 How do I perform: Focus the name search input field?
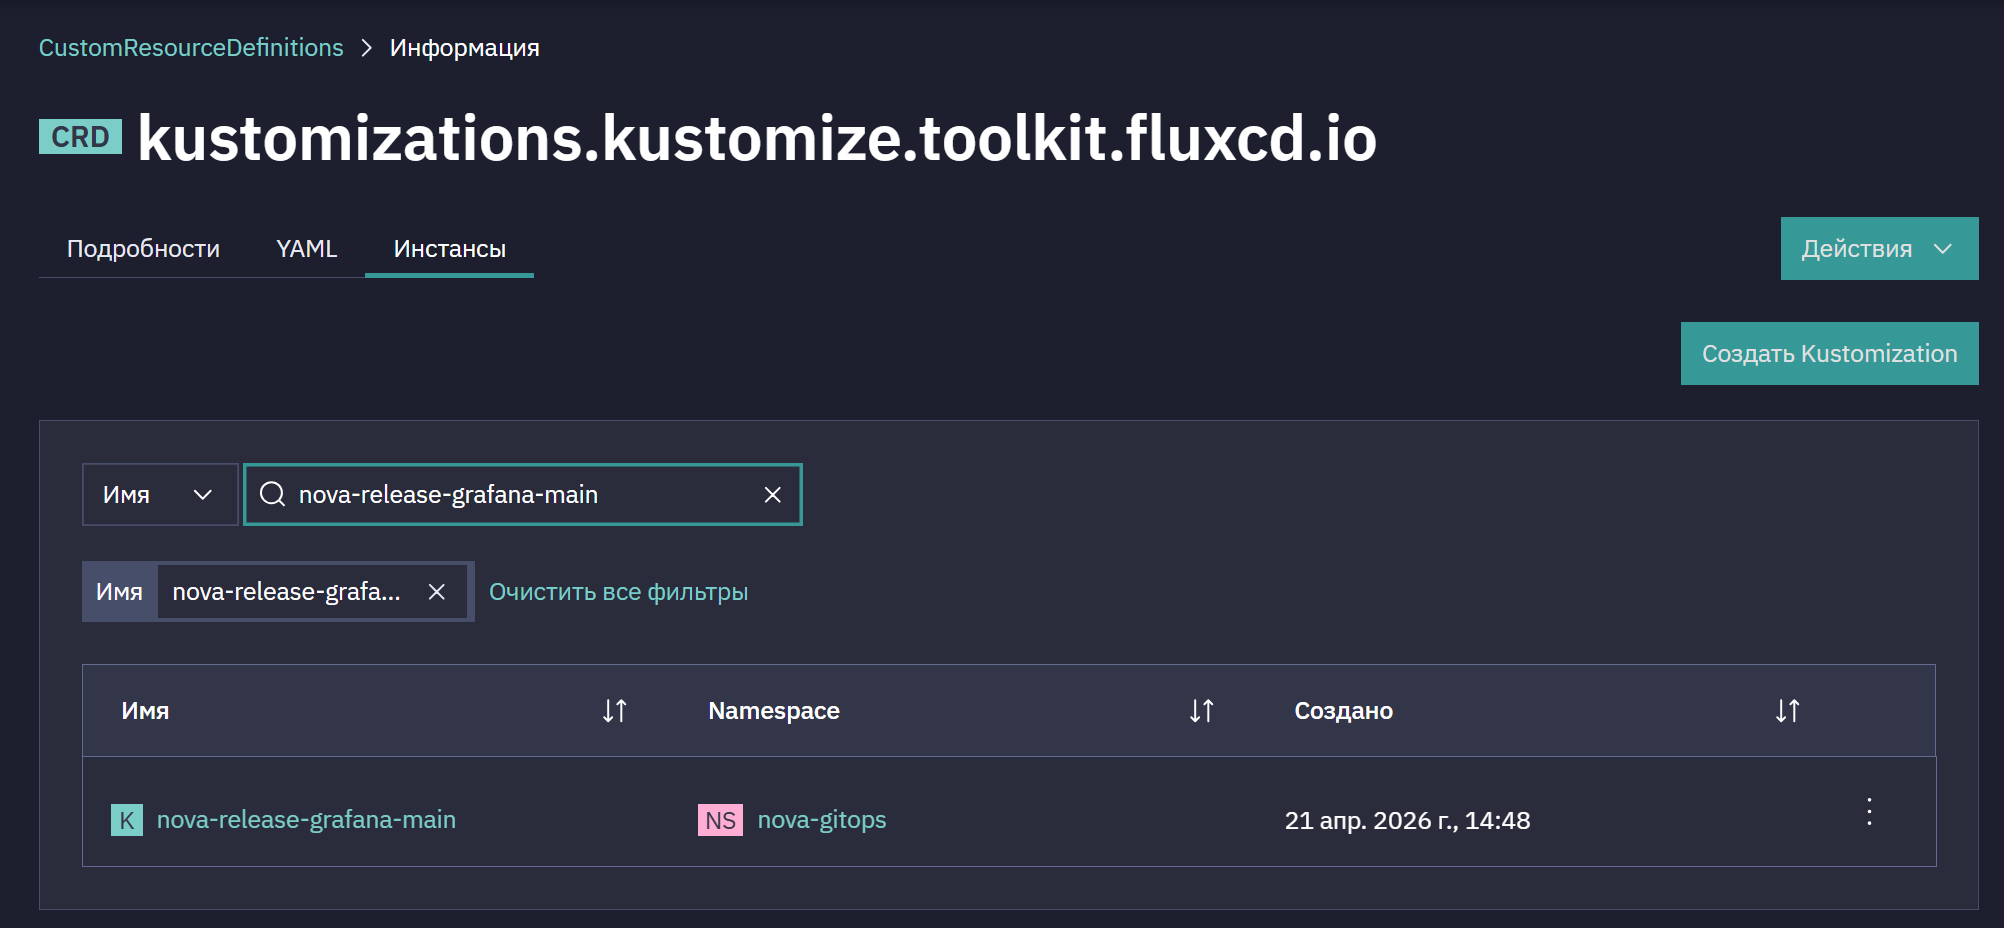click(522, 494)
